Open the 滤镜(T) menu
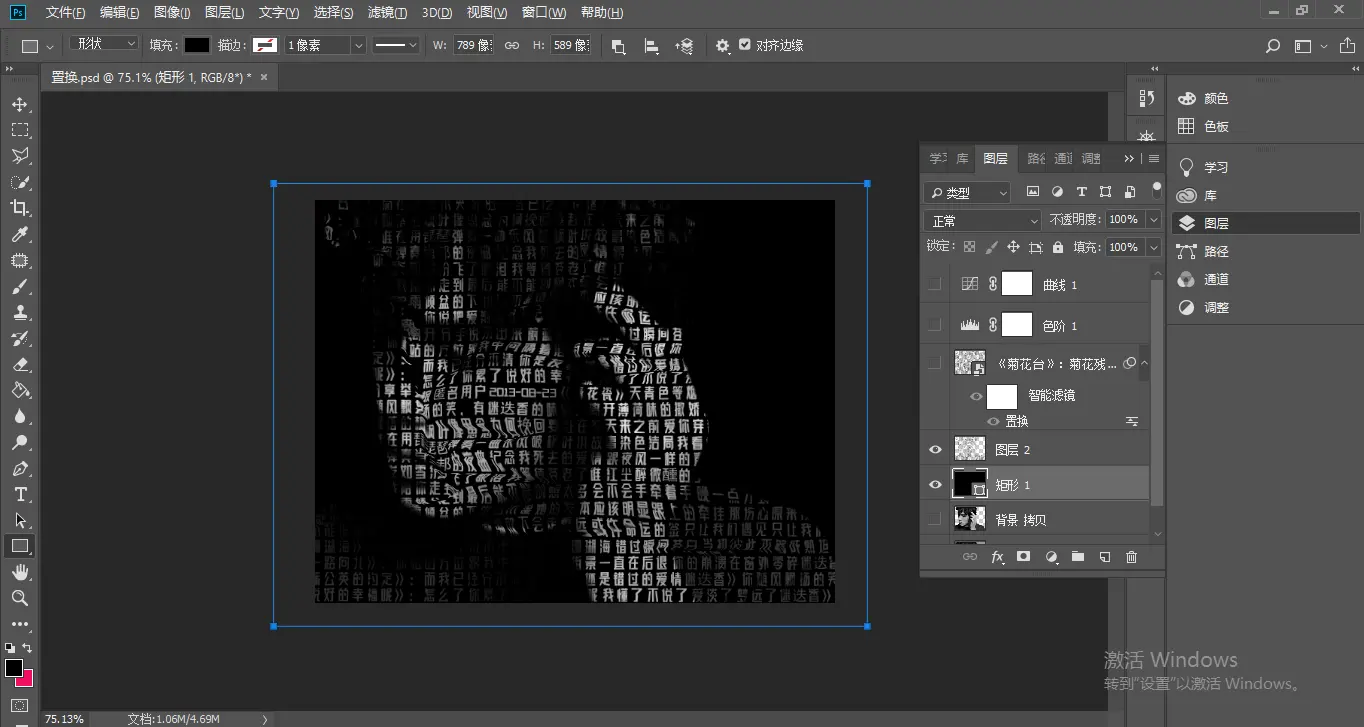Viewport: 1364px width, 727px height. pos(387,13)
